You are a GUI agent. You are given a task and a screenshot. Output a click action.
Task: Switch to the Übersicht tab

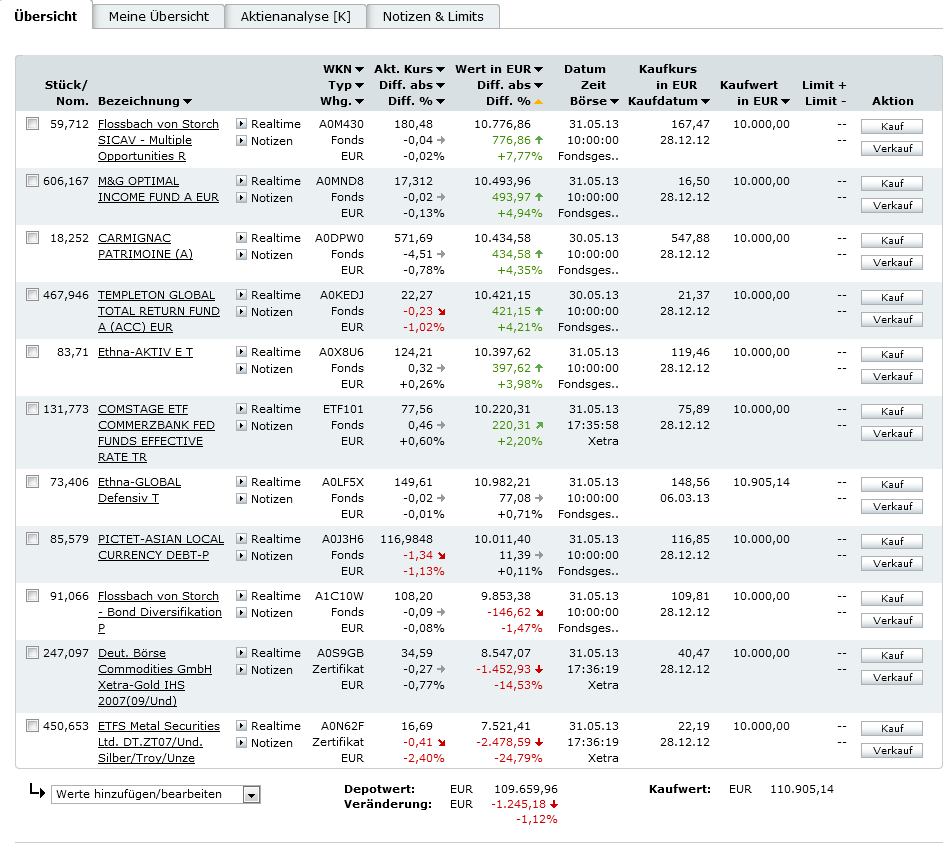(46, 16)
